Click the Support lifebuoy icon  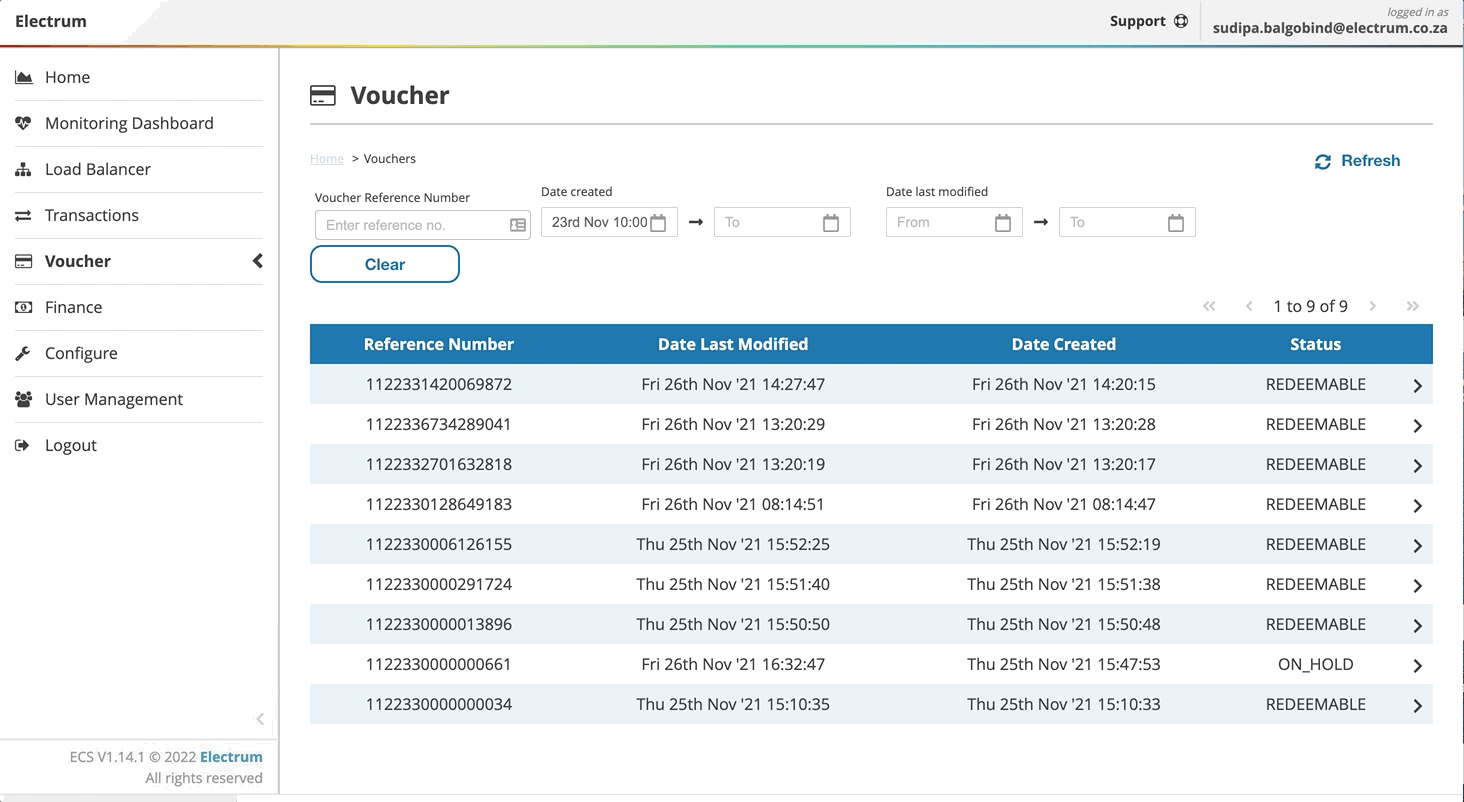1181,21
